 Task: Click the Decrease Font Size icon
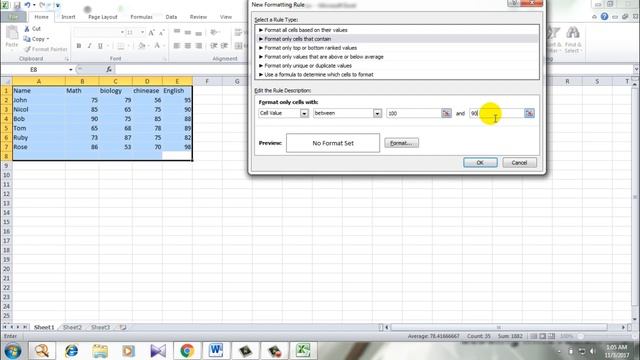pyautogui.click(x=162, y=33)
